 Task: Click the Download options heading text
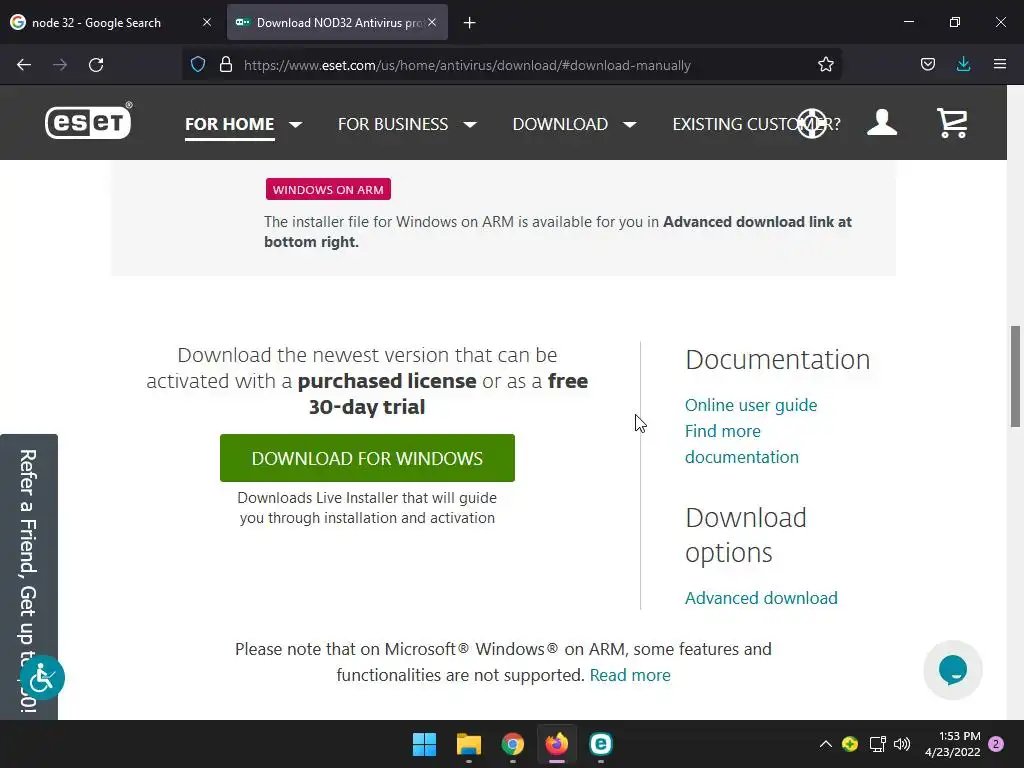(746, 535)
